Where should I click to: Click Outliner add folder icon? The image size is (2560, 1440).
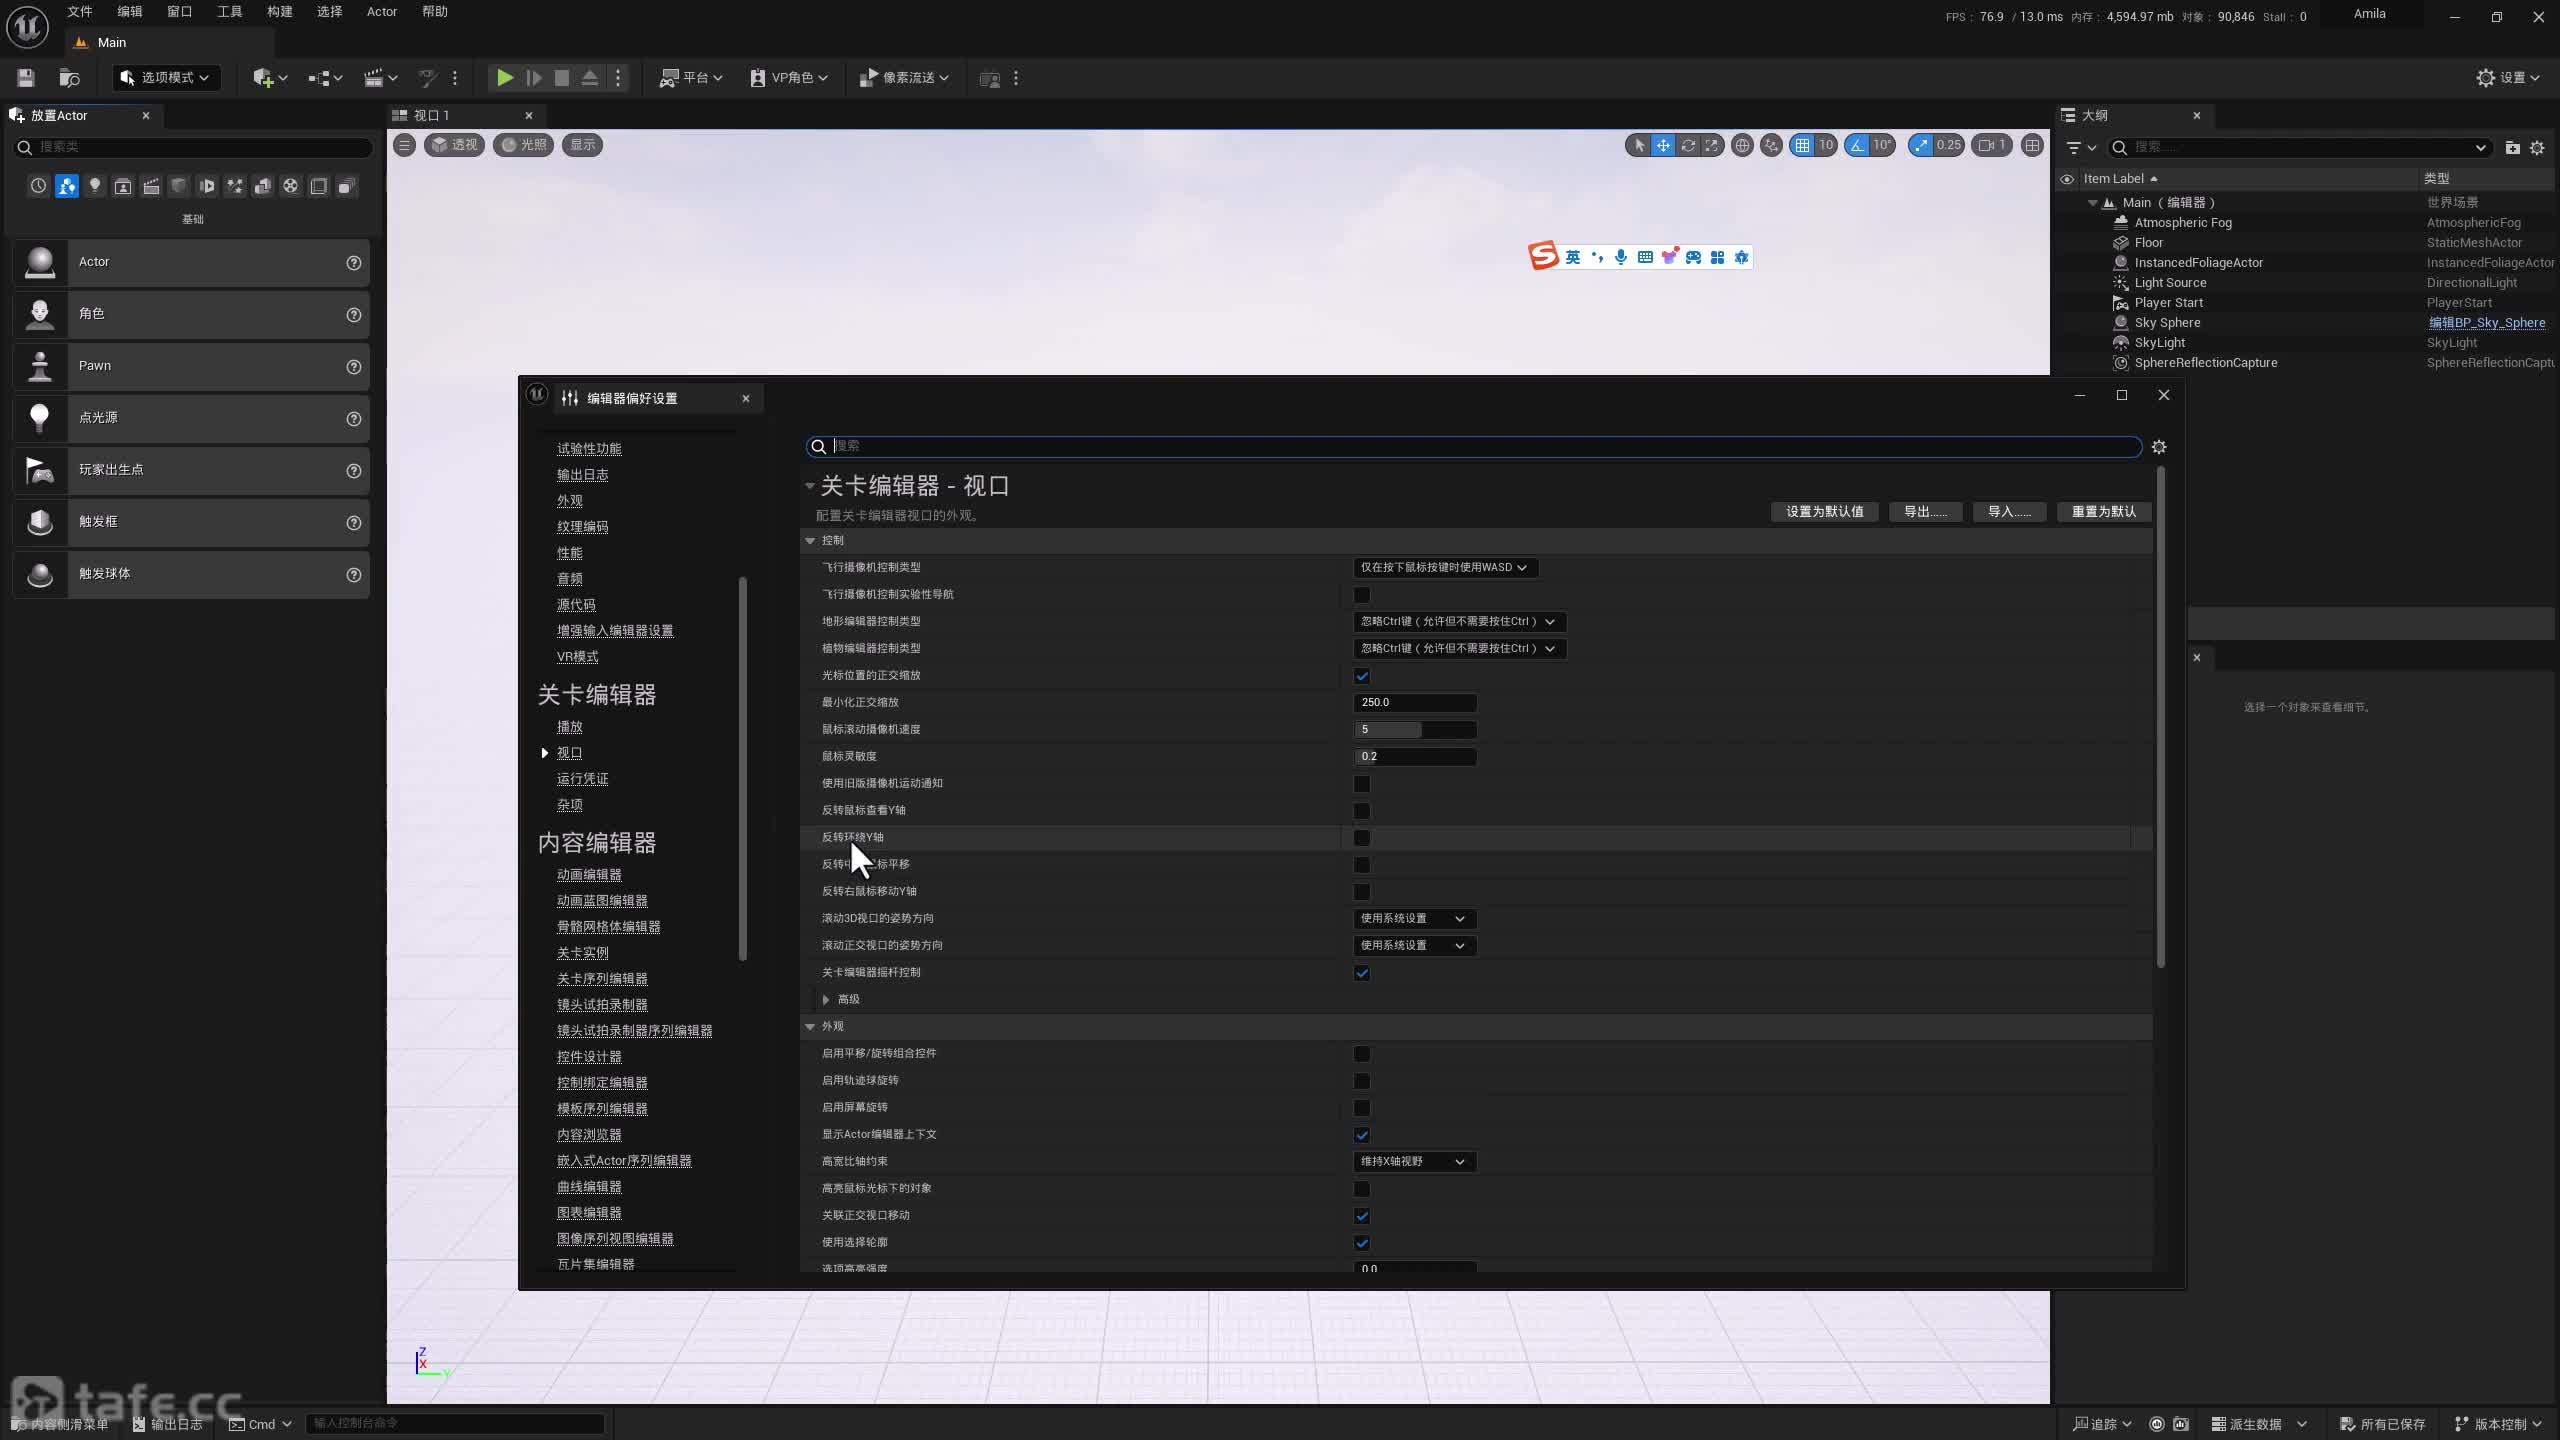2512,148
